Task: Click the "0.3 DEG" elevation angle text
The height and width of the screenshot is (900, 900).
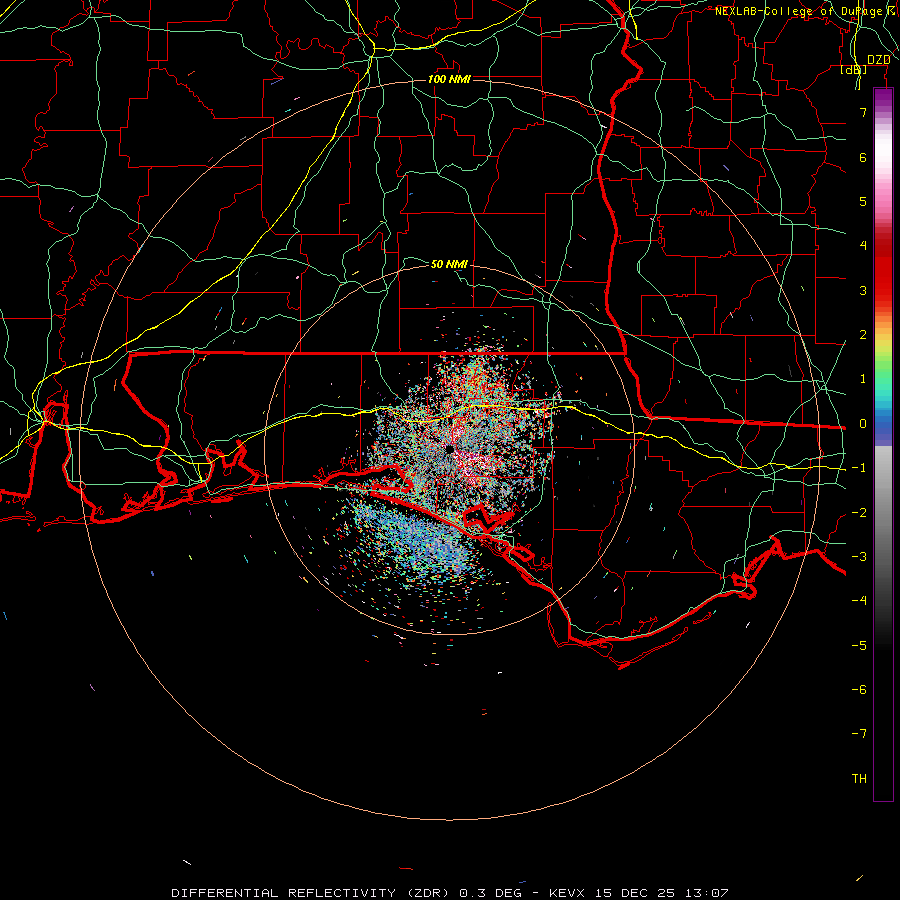Action: (x=491, y=893)
